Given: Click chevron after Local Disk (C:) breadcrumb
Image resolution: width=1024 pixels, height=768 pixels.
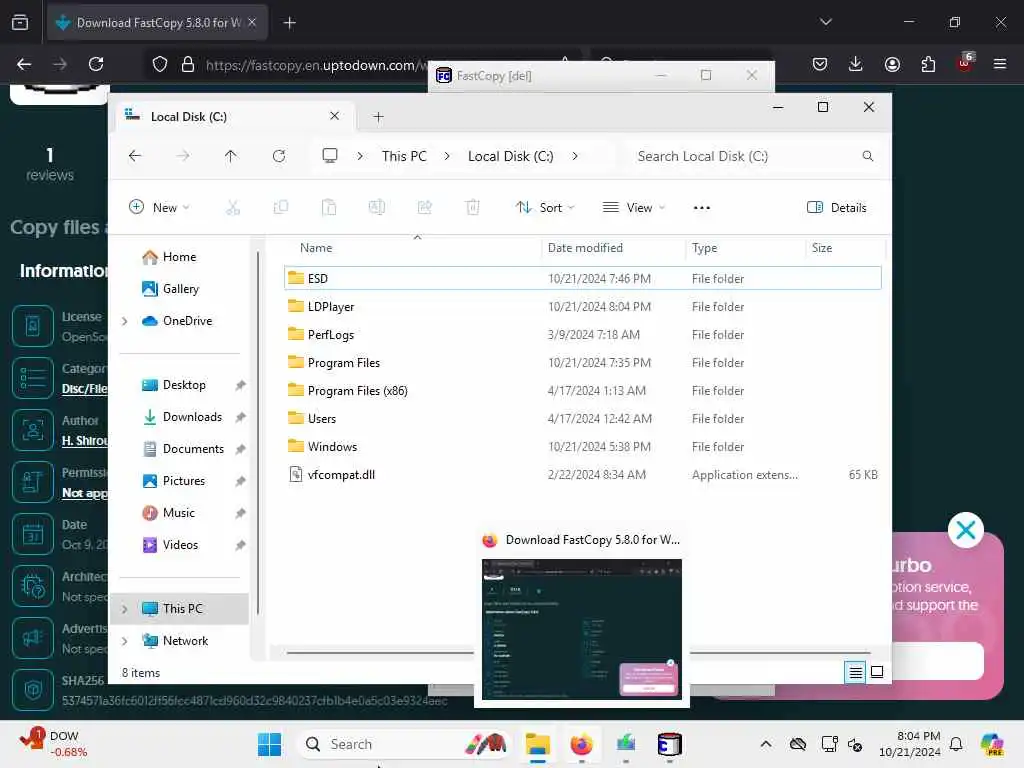Looking at the screenshot, I should [x=575, y=156].
